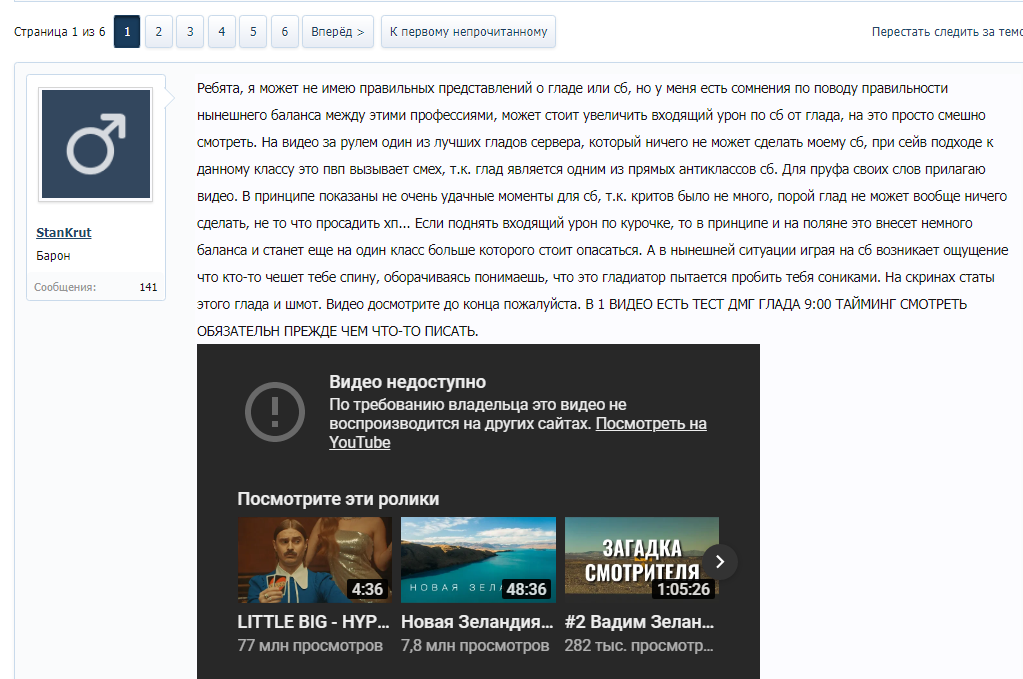
Task: Follow the Посмотреть на YouTube link
Action: click(650, 423)
